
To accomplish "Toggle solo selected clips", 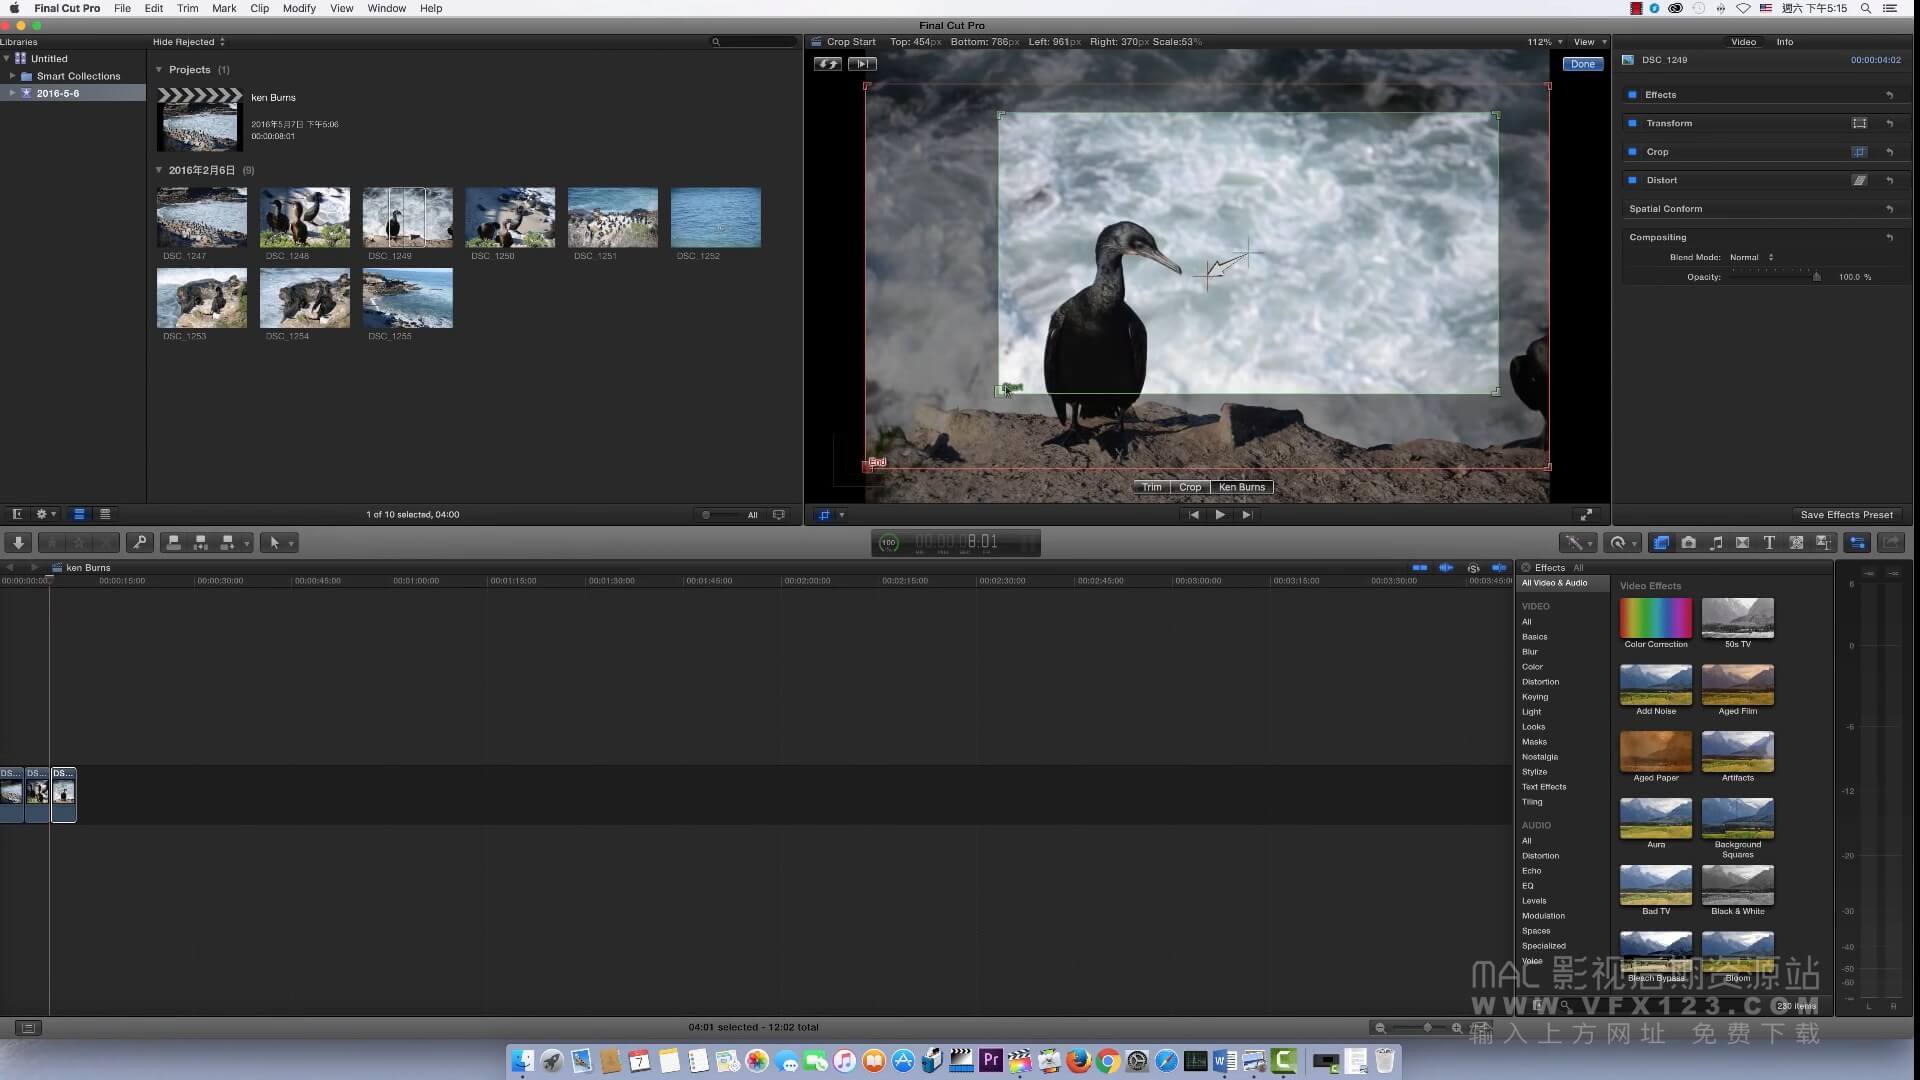I will pos(1473,568).
